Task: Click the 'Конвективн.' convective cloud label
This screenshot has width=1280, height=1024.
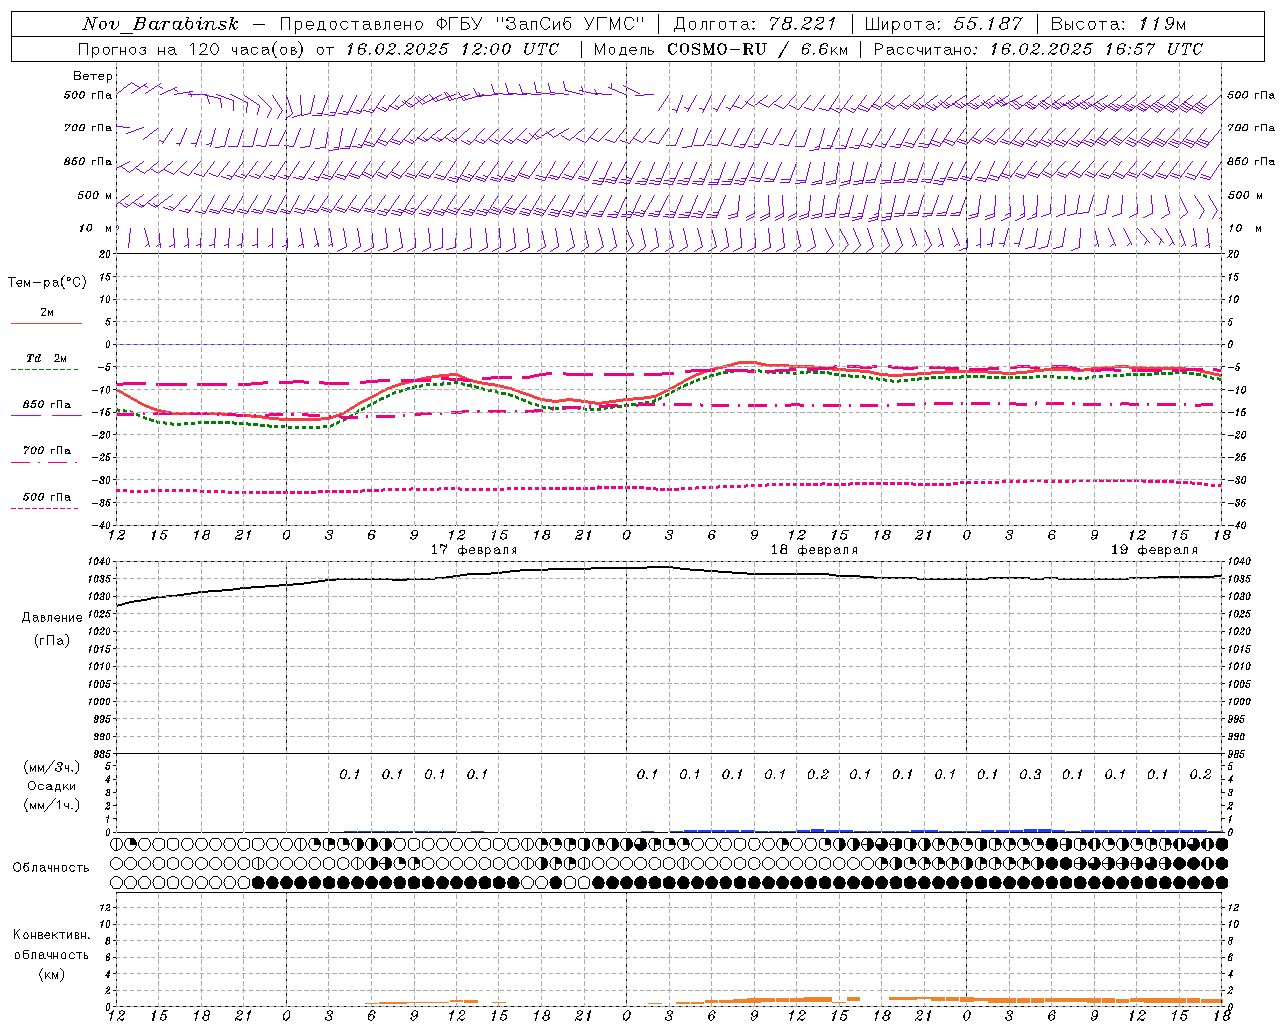Action: point(52,935)
